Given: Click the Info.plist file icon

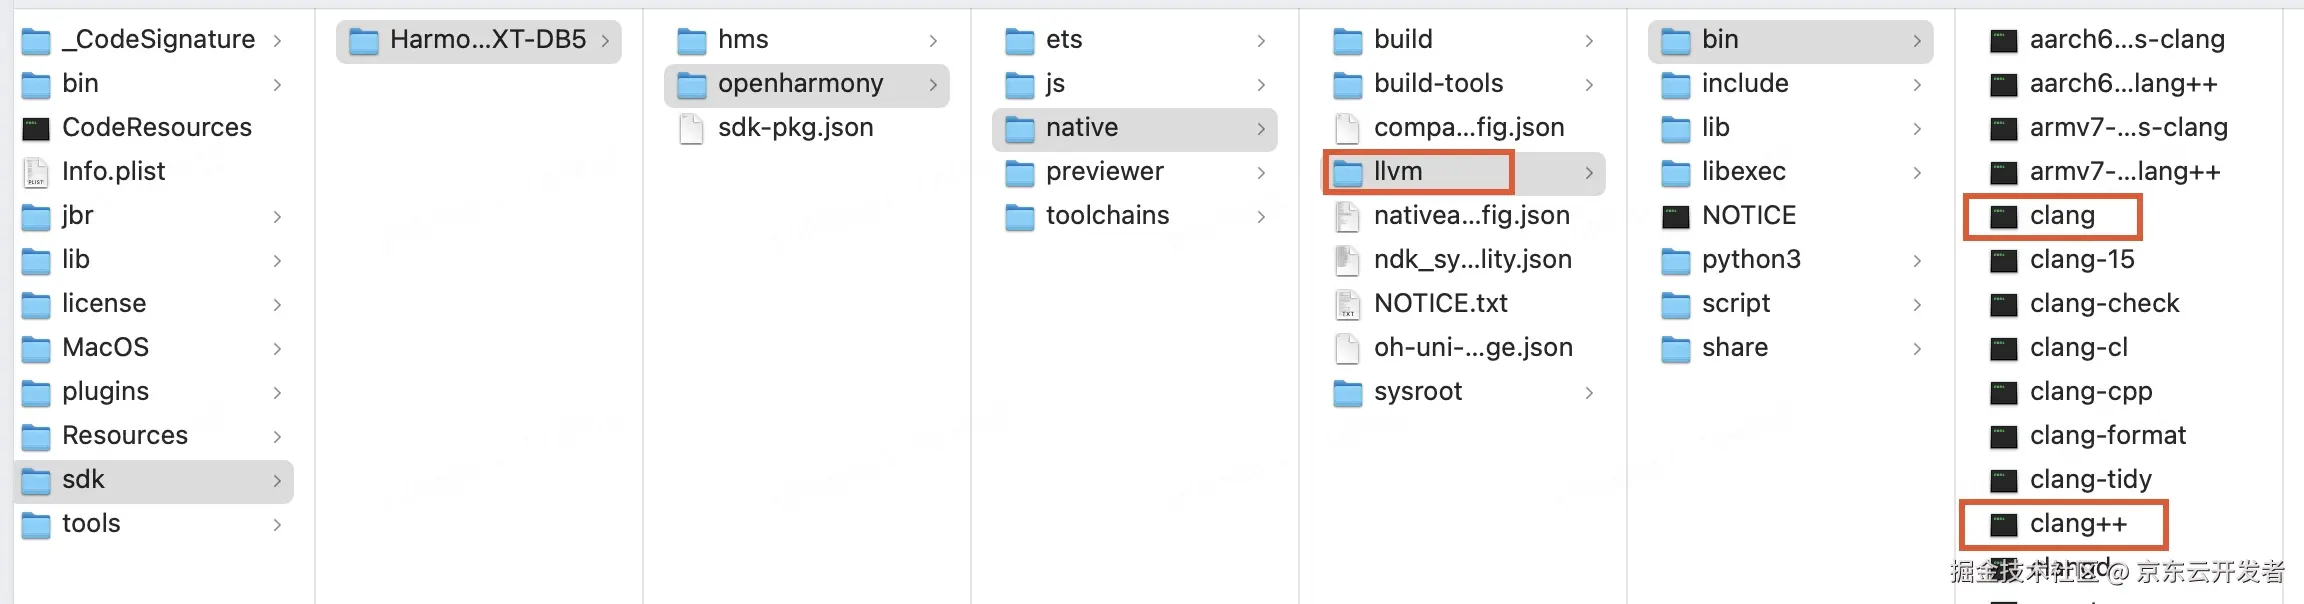Looking at the screenshot, I should pos(36,172).
